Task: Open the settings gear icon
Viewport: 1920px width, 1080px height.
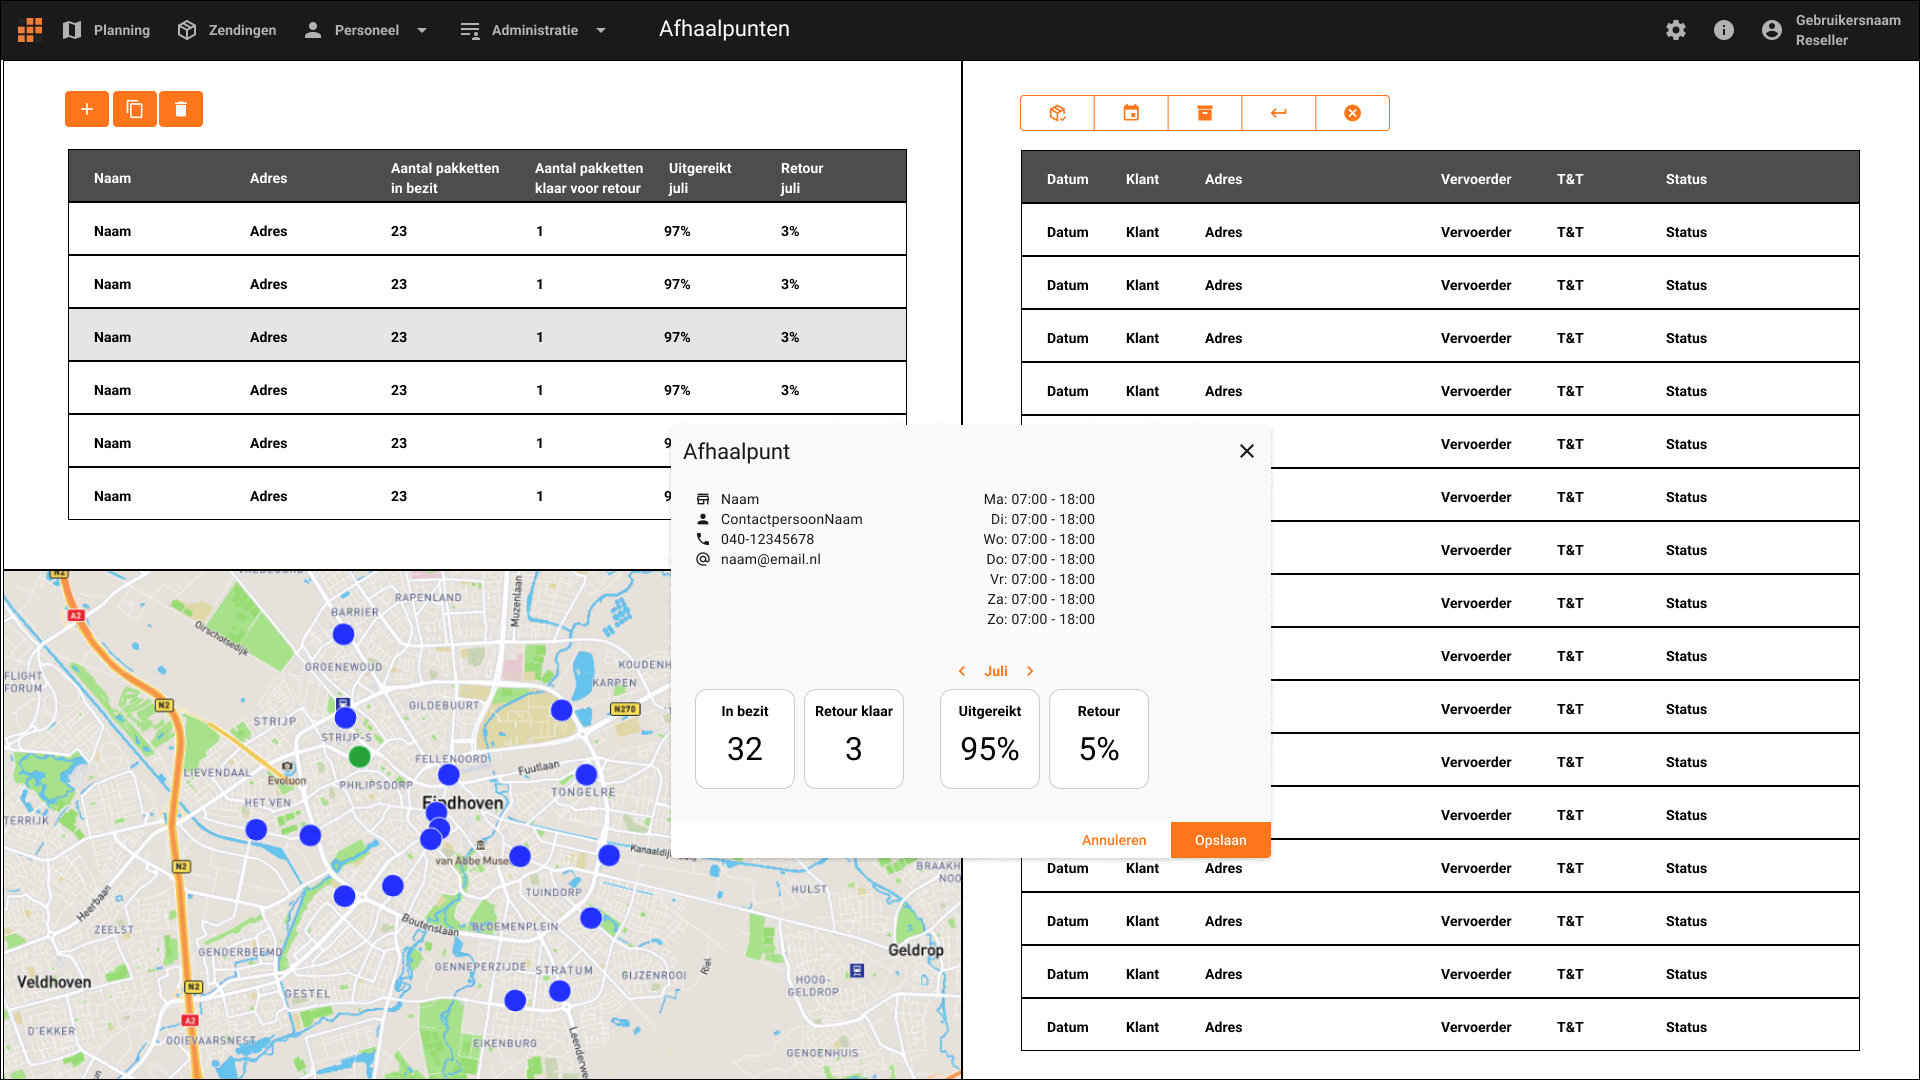Action: [x=1676, y=30]
